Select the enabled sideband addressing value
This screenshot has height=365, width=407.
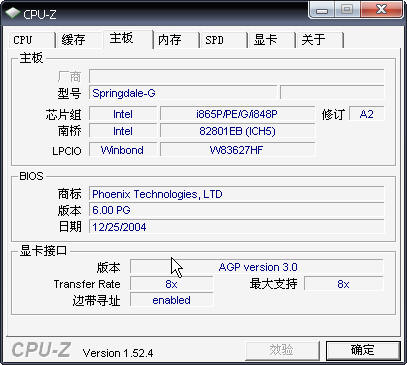pos(171,300)
